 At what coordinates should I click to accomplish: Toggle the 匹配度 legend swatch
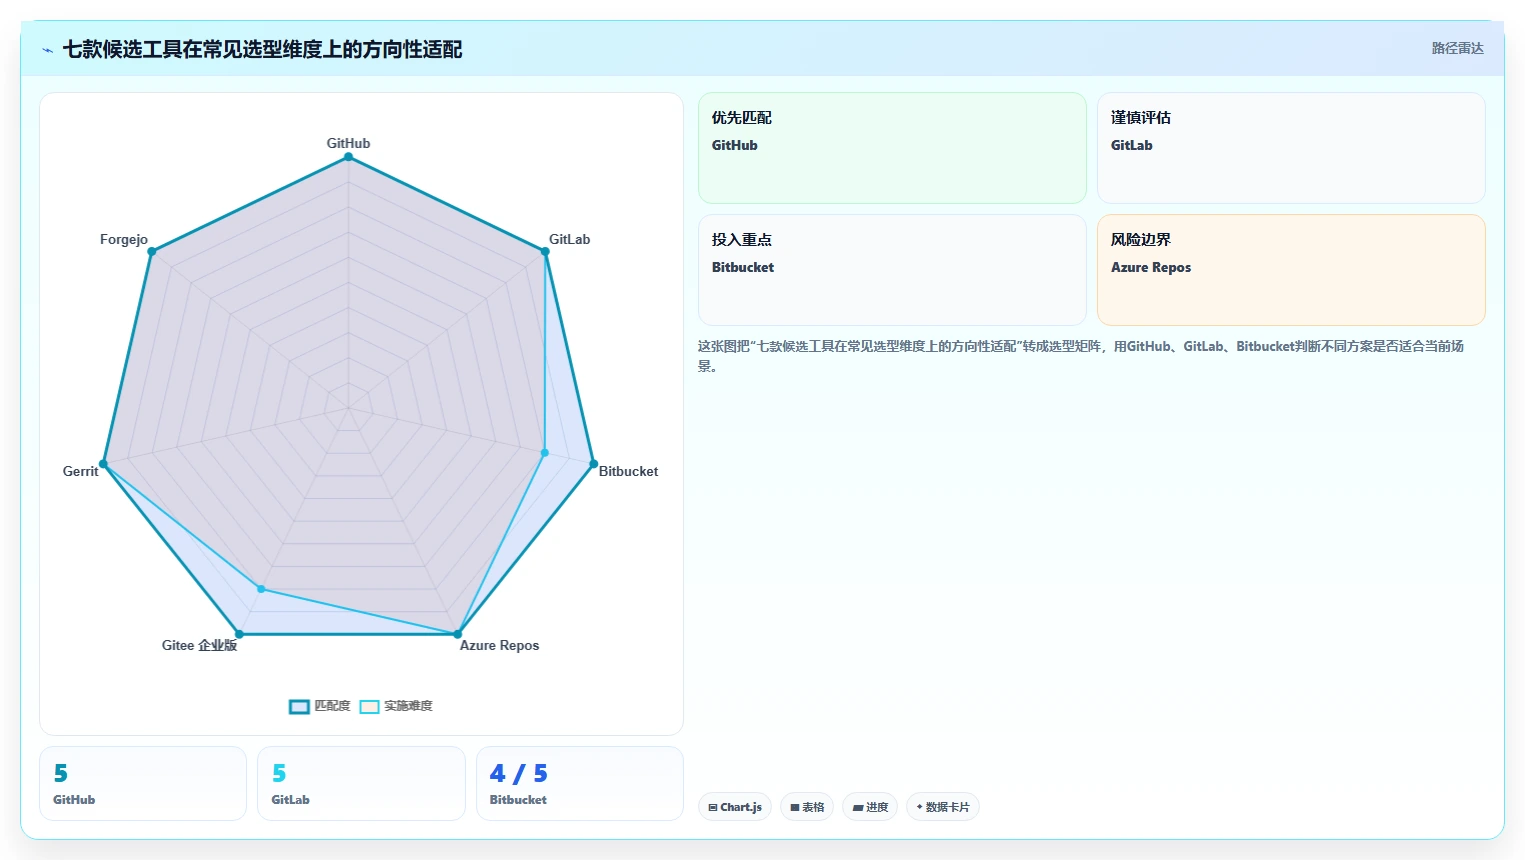pyautogui.click(x=299, y=706)
